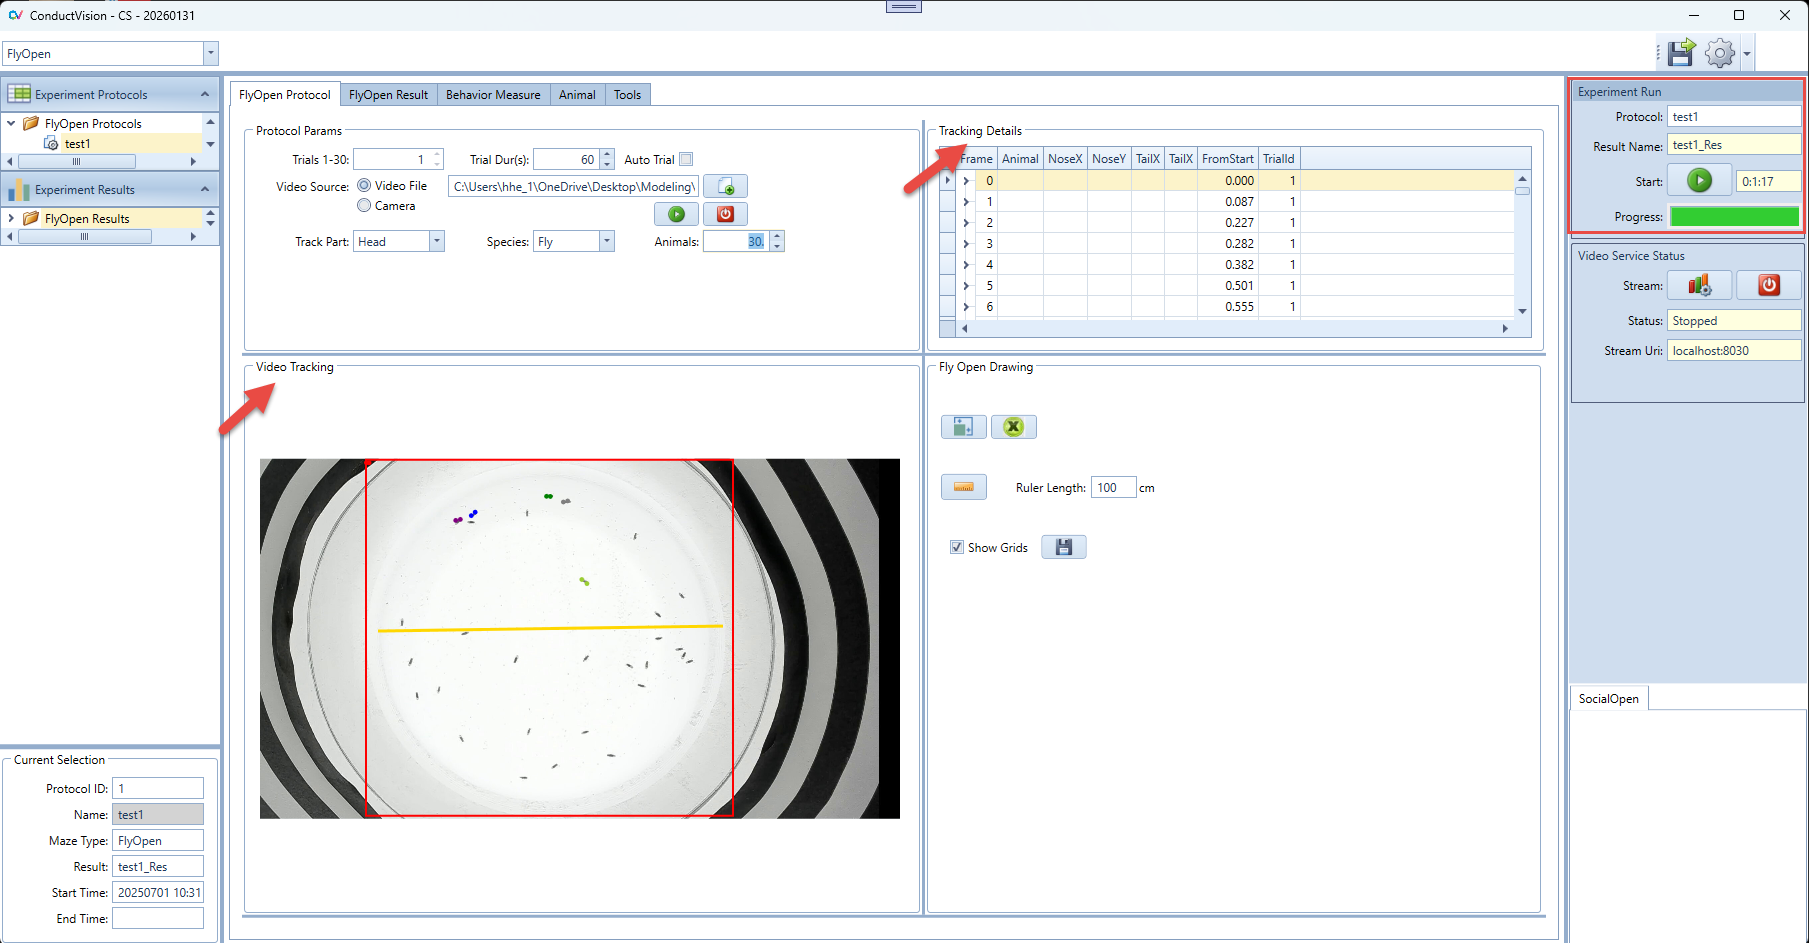
Task: Select the Camera radio button
Action: point(364,206)
